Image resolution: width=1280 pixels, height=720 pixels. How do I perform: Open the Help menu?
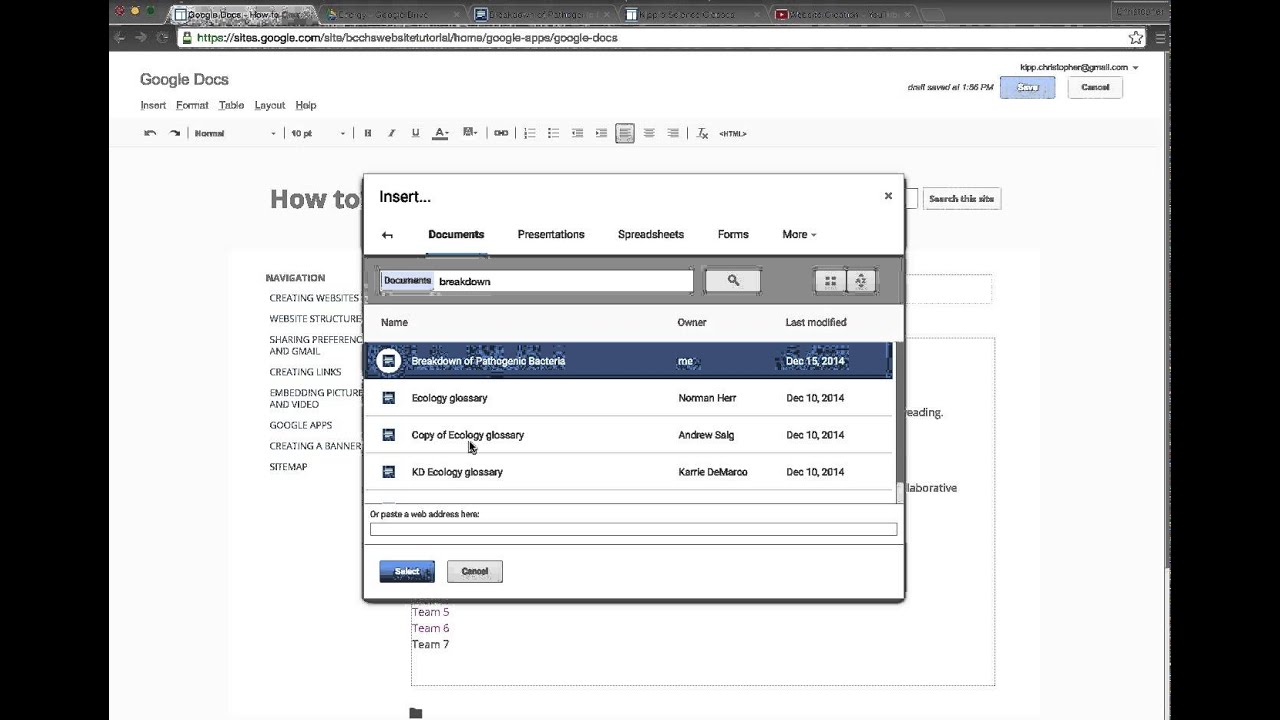306,105
